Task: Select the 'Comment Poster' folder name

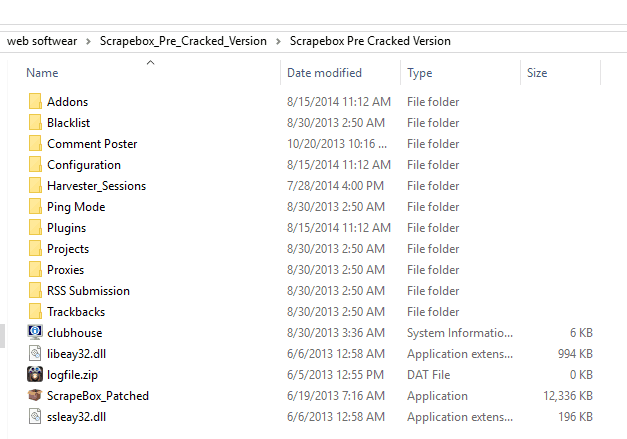Action: 92,144
